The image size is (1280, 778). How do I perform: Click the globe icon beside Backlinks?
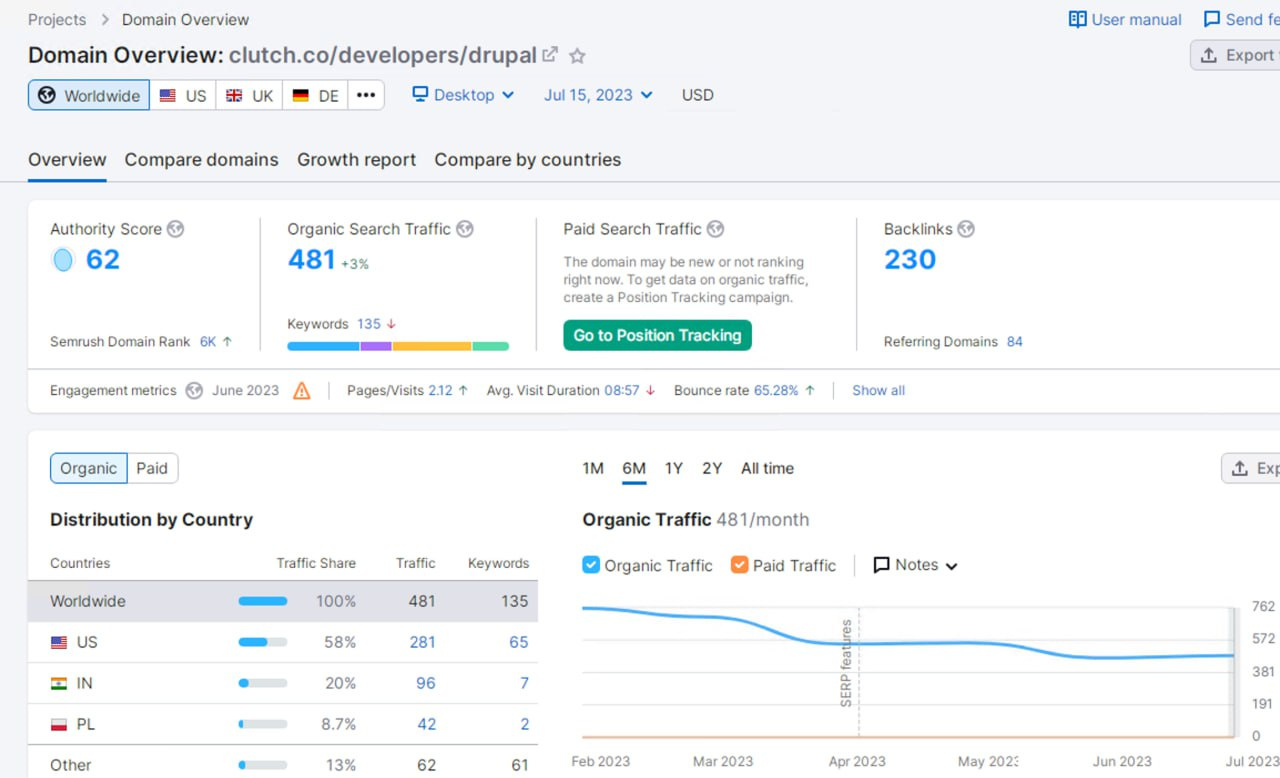point(965,229)
